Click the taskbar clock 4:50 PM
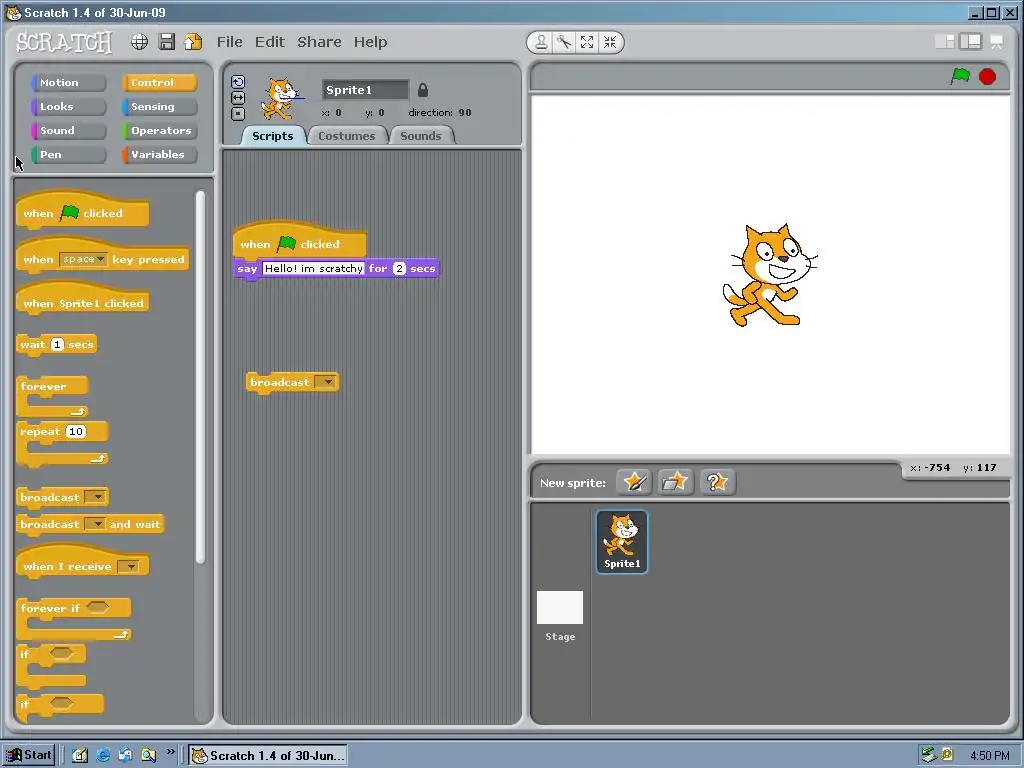The width and height of the screenshot is (1024, 768). coord(989,756)
